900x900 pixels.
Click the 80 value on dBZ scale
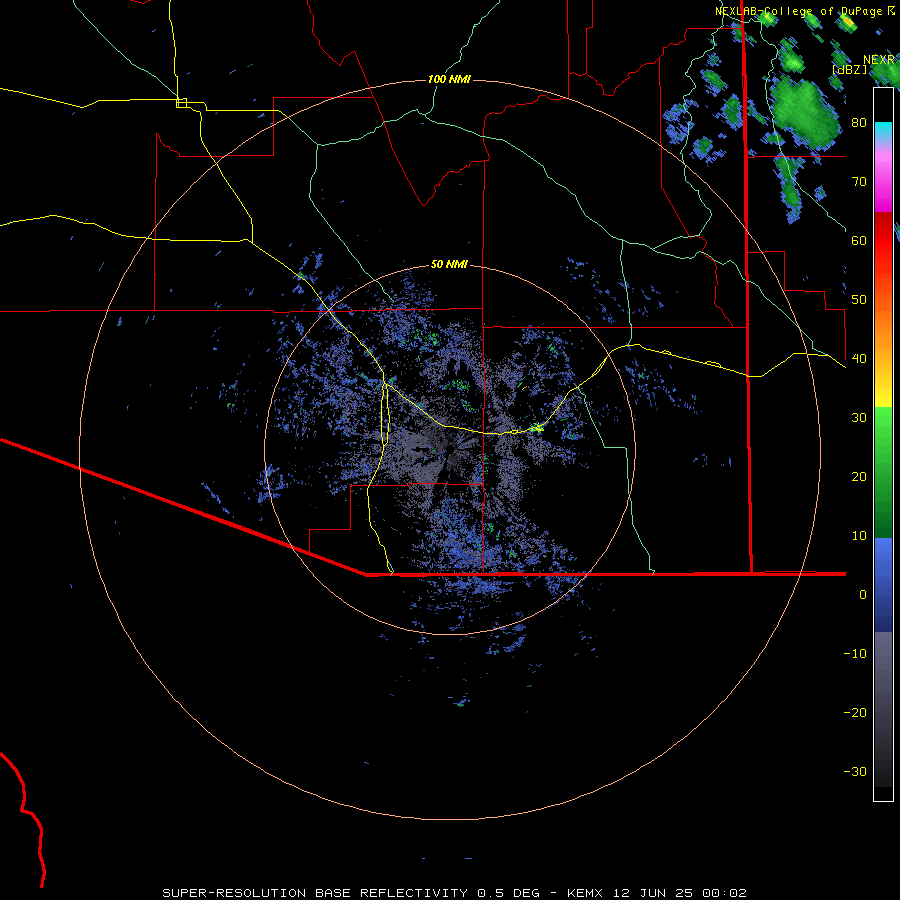coord(859,122)
